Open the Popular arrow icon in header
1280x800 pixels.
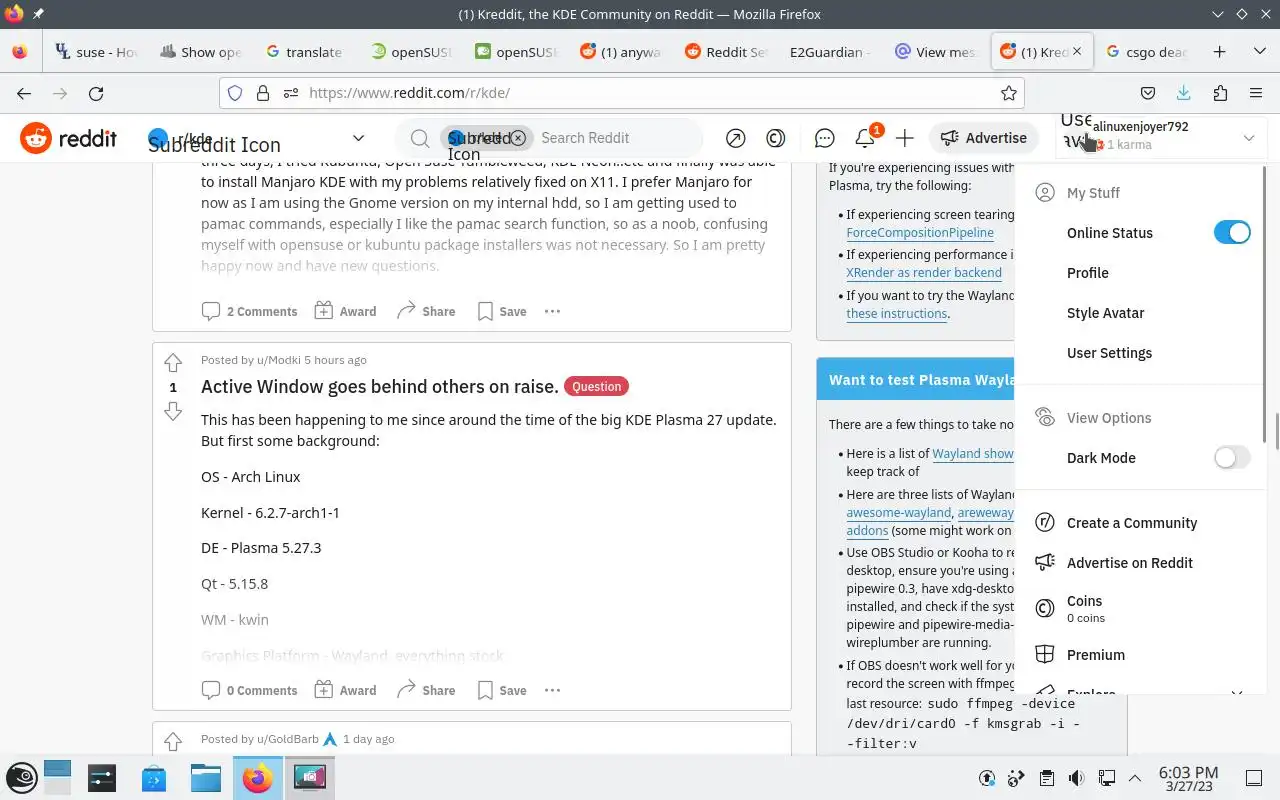click(735, 138)
